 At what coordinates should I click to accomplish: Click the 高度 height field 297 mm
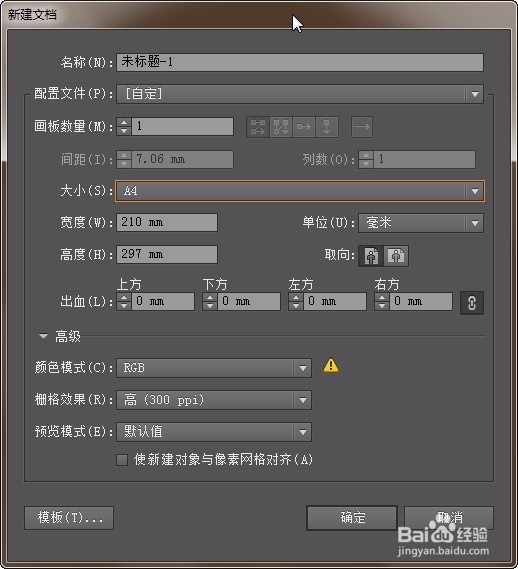[167, 254]
